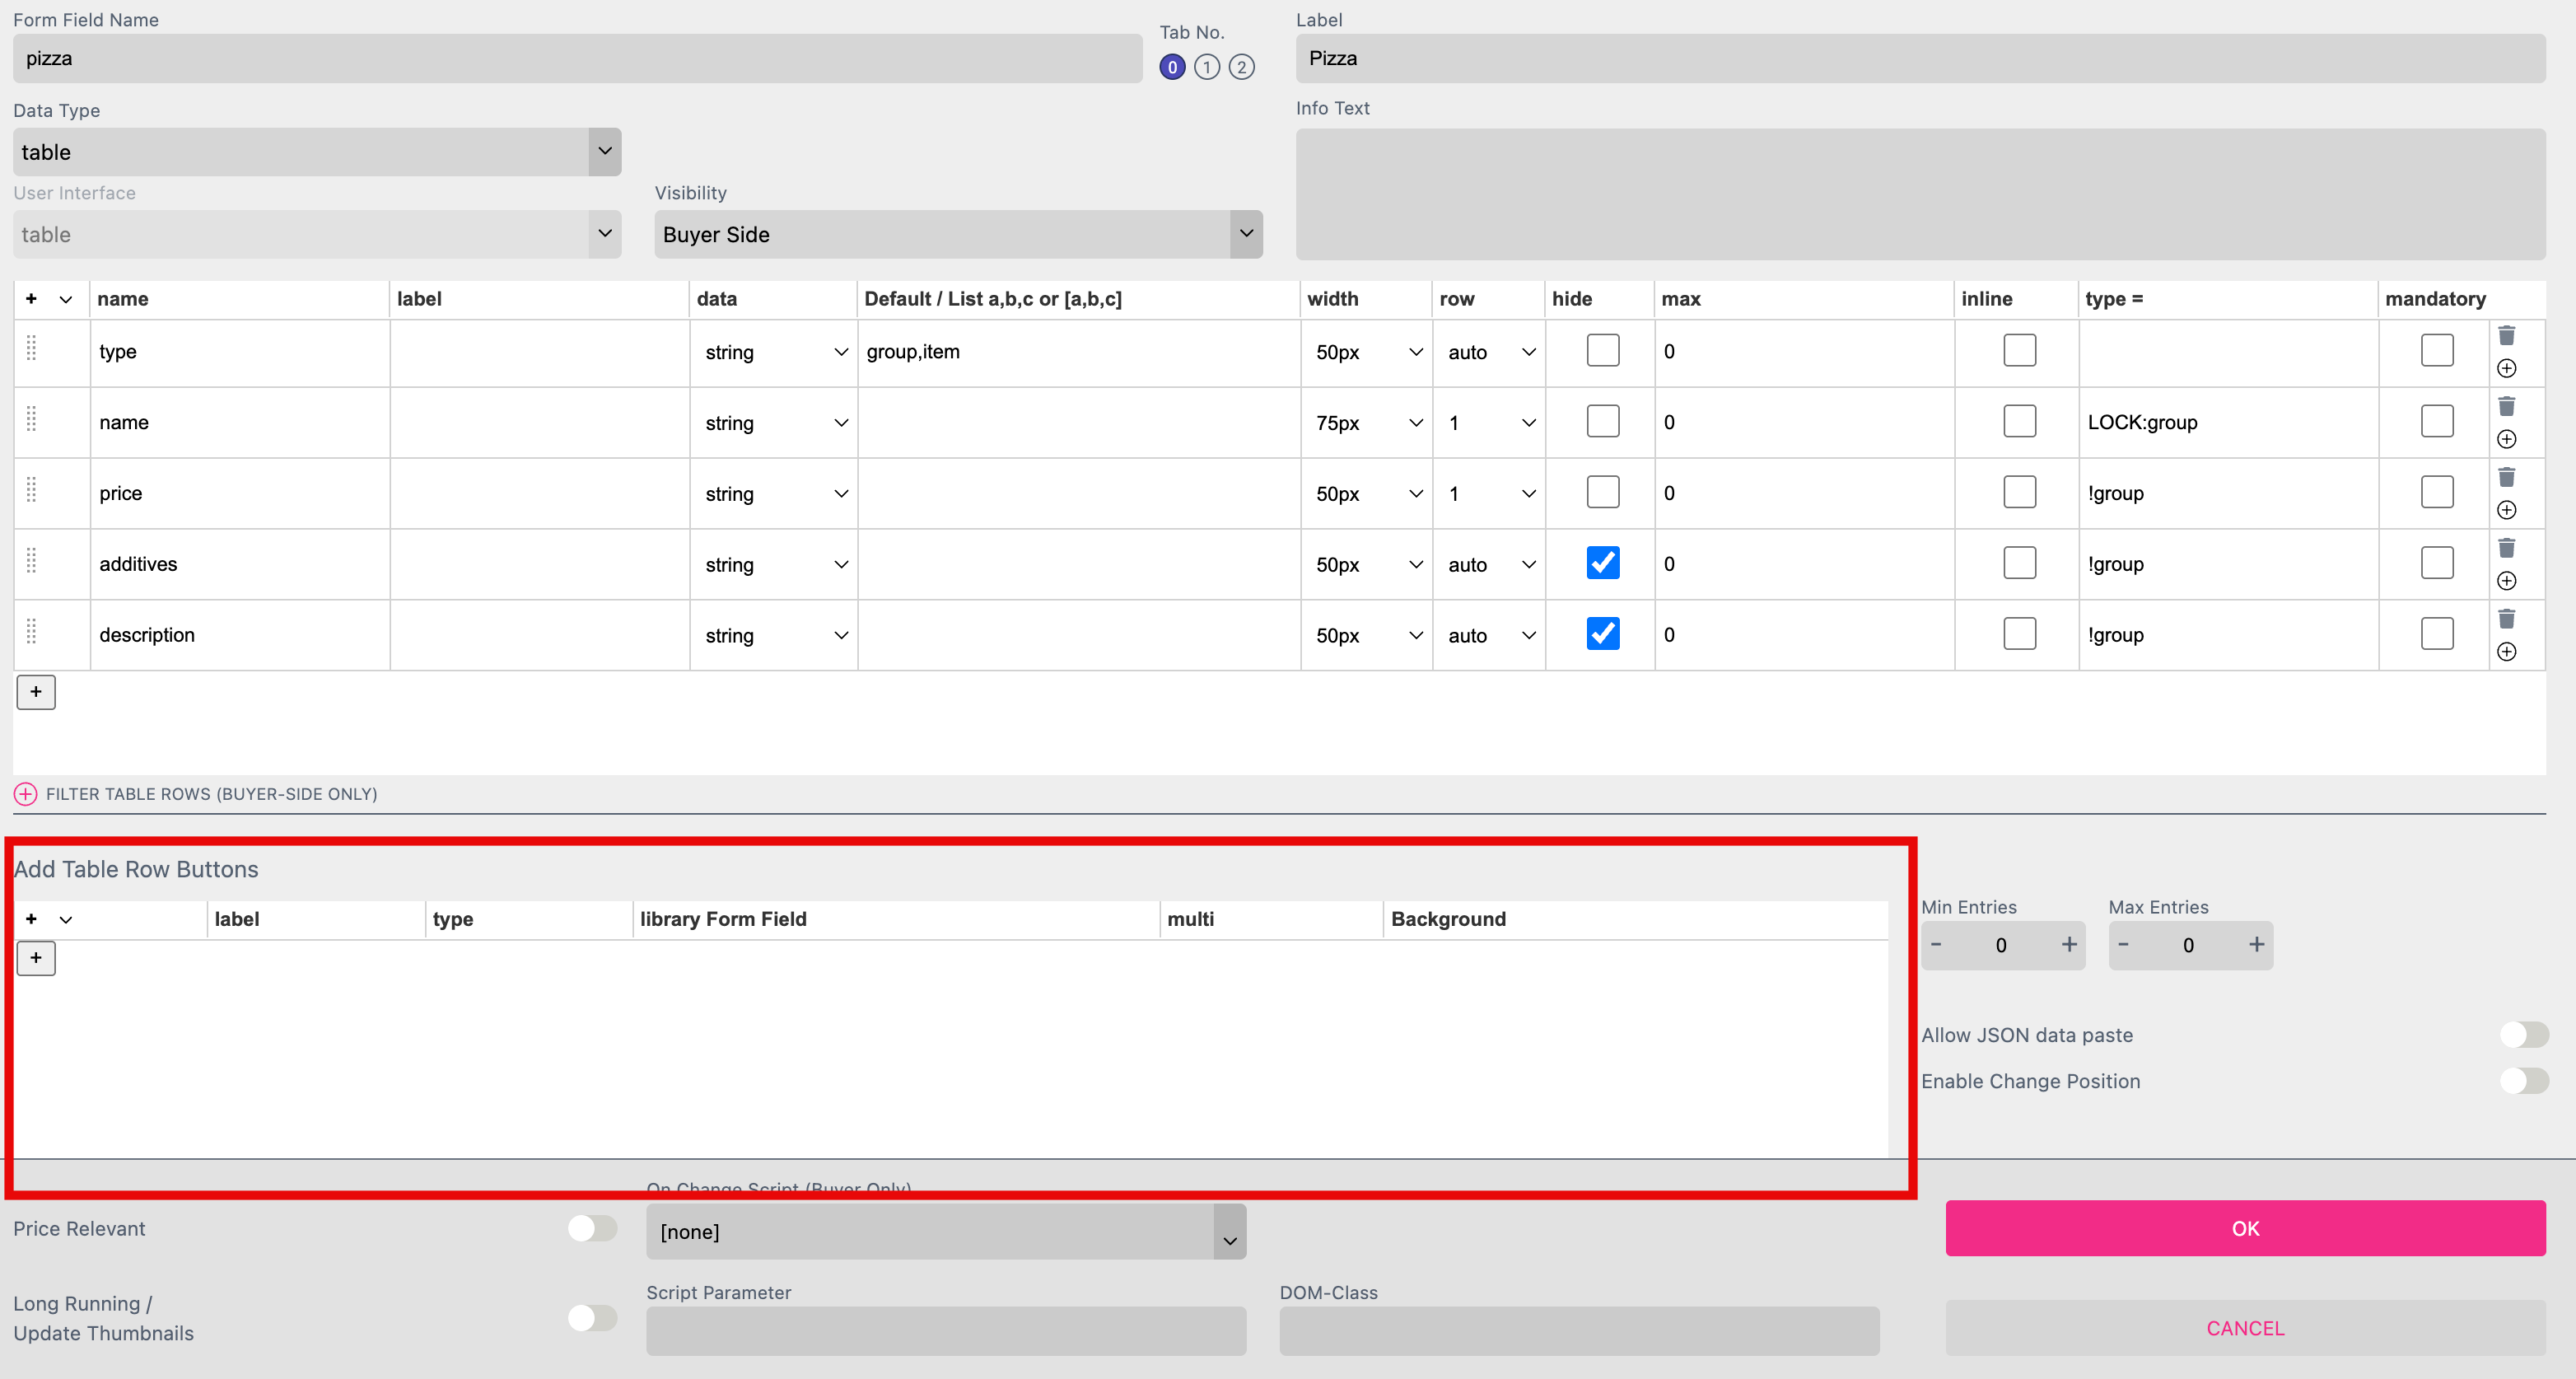Image resolution: width=2576 pixels, height=1379 pixels.
Task: Click the circled plus on the 'name' row
Action: tap(2506, 440)
